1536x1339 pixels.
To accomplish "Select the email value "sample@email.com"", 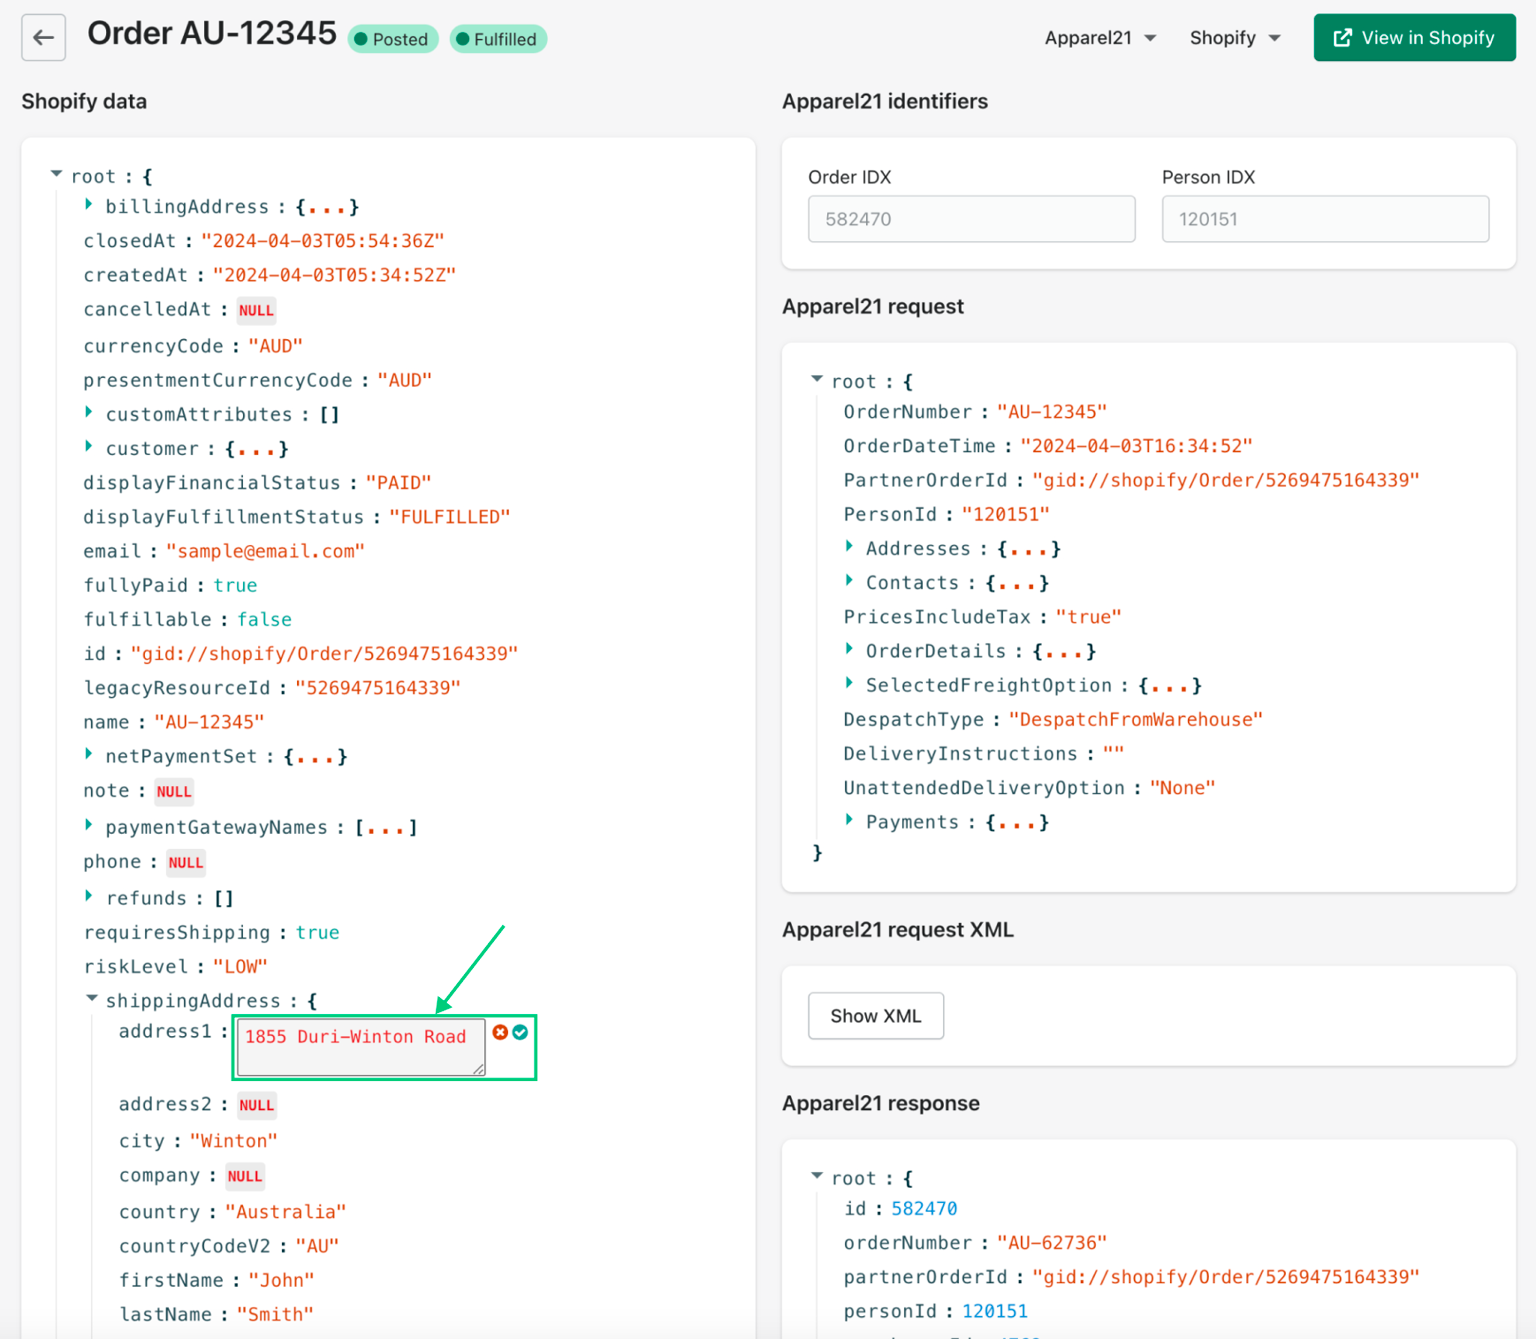I will click(265, 551).
